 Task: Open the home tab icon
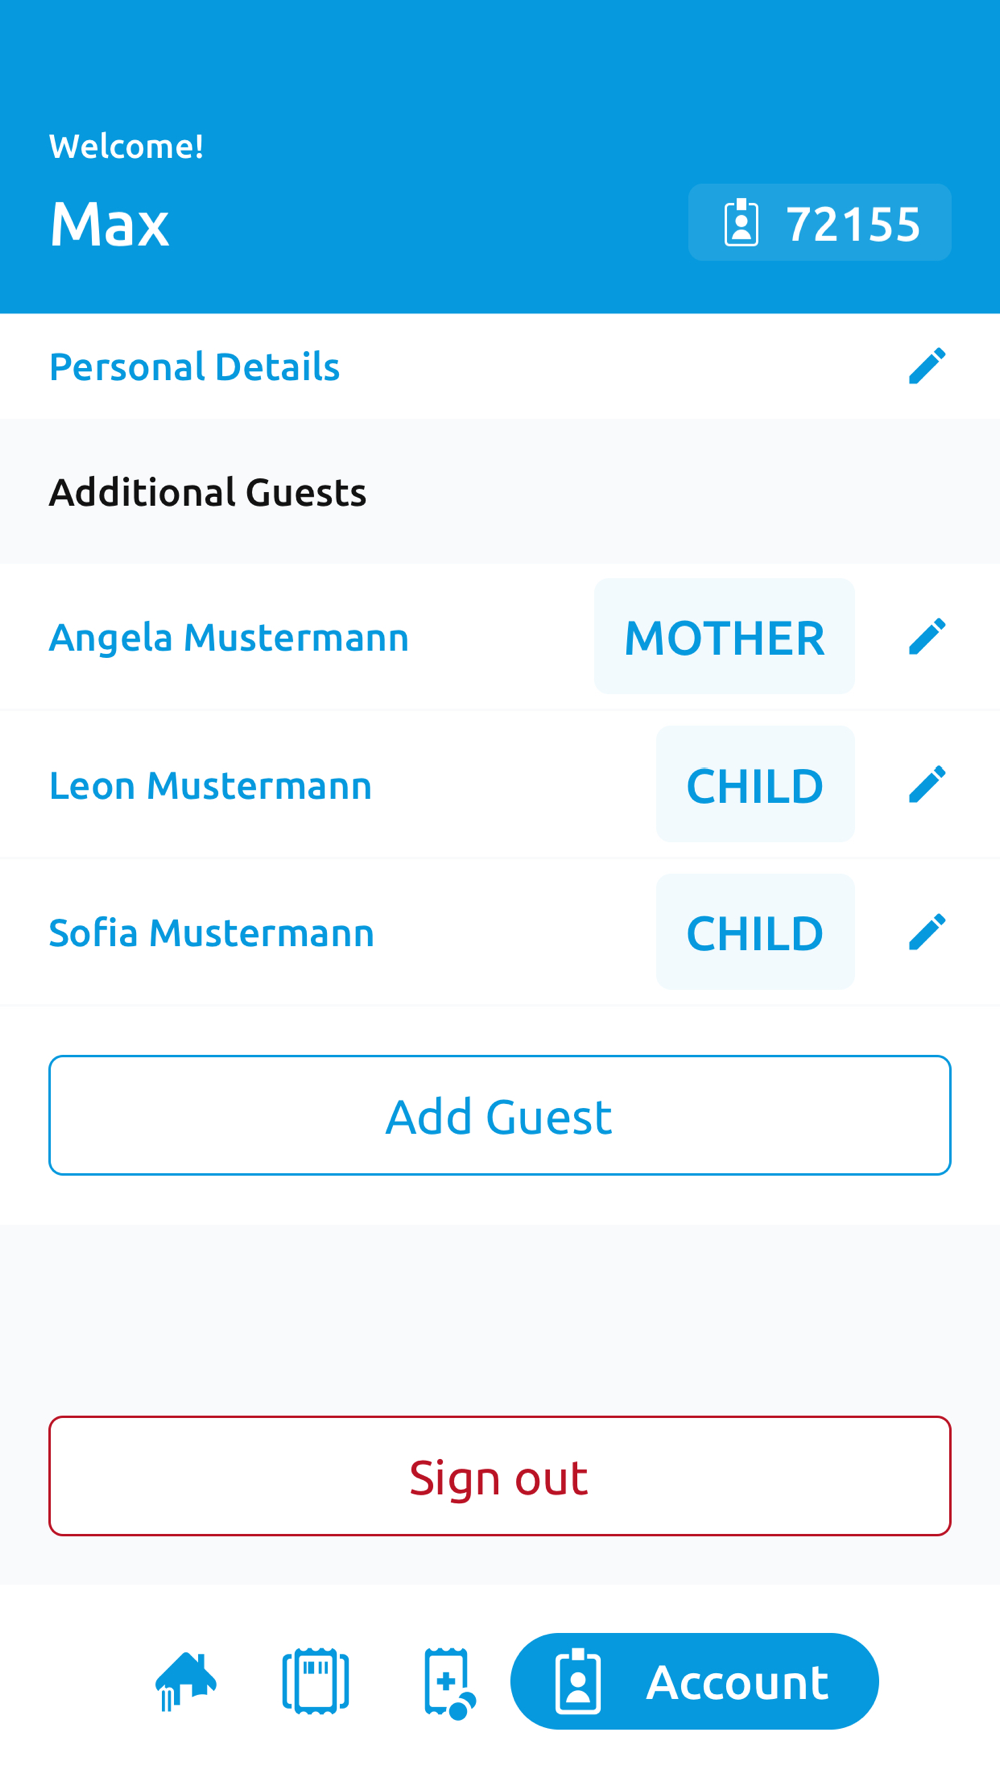[x=186, y=1681]
